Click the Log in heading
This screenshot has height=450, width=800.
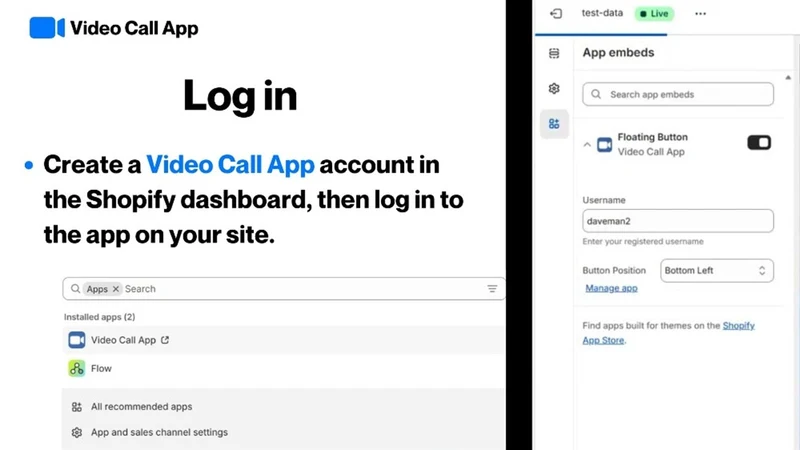pos(240,96)
